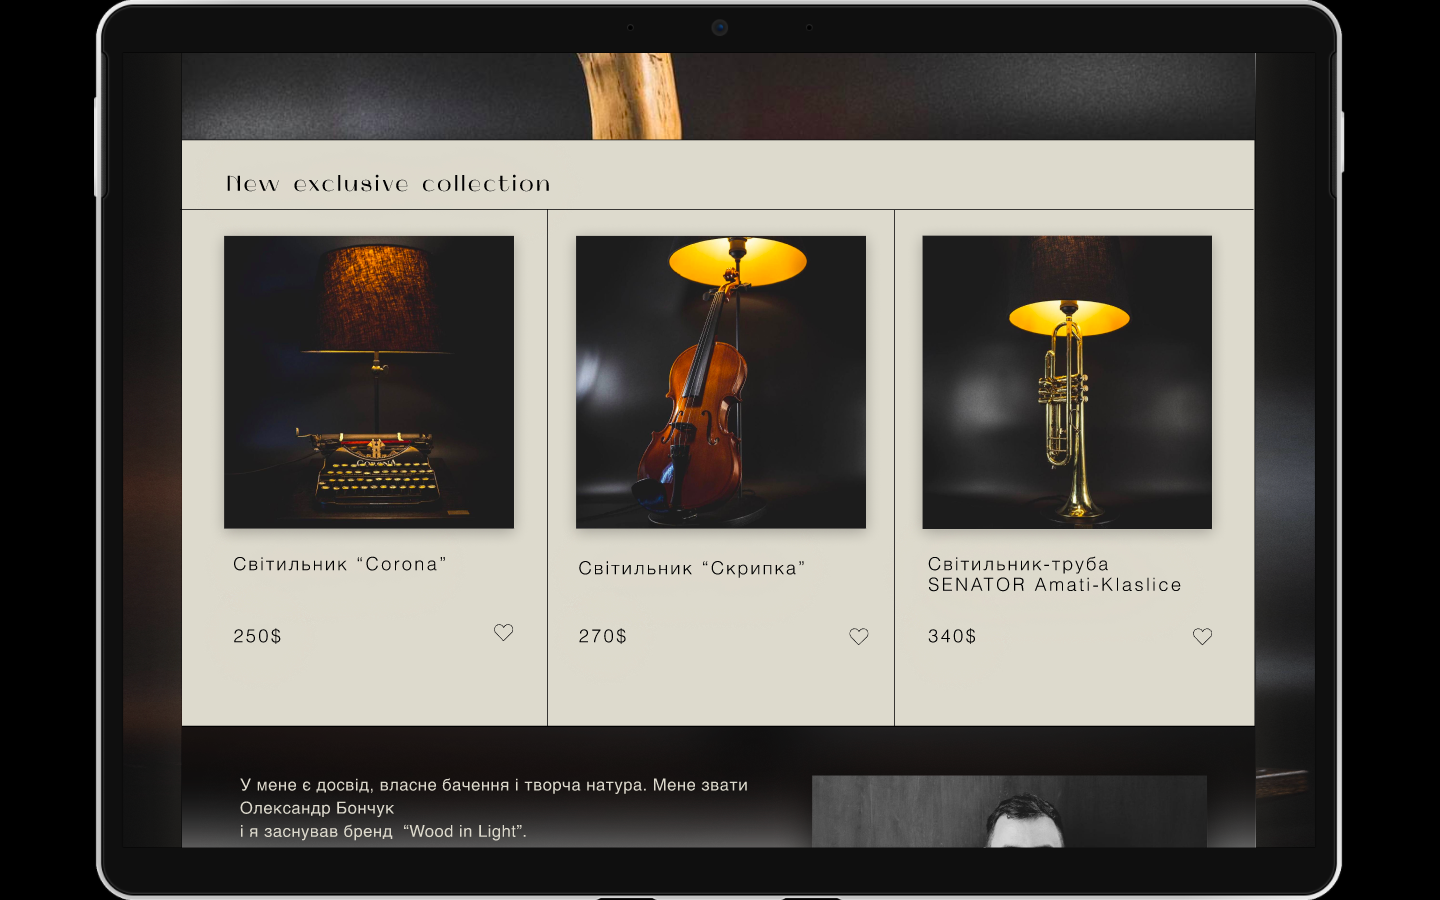Click the wooden lamp hero image
Image resolution: width=1440 pixels, height=900 pixels.
[x=718, y=96]
